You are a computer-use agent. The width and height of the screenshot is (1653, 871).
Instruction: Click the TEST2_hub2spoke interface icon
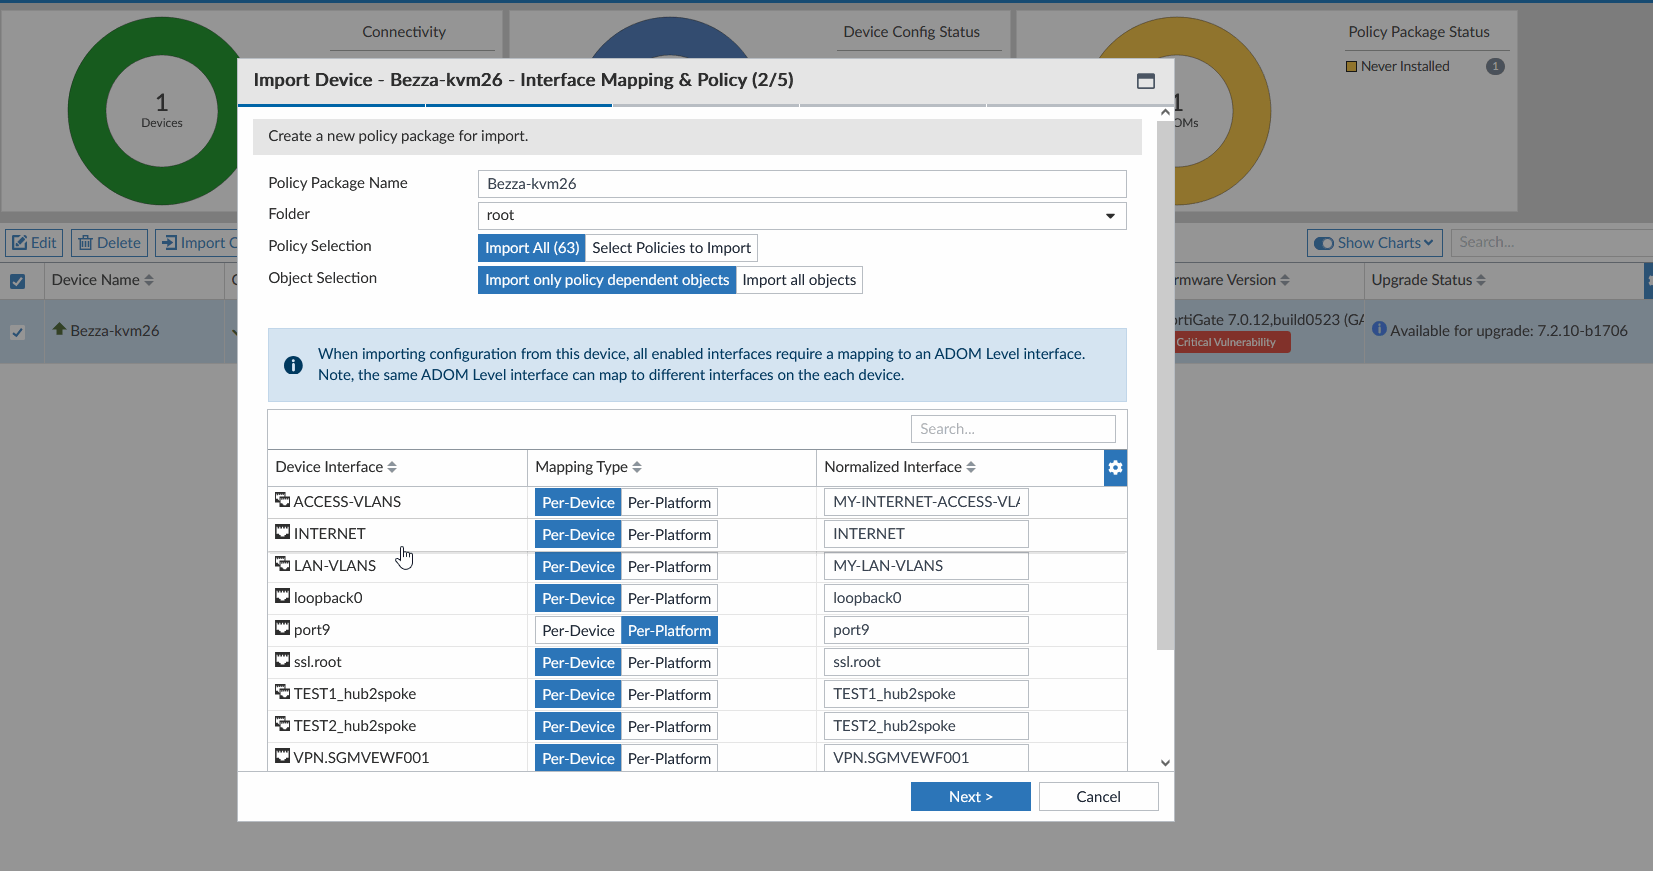pos(283,724)
